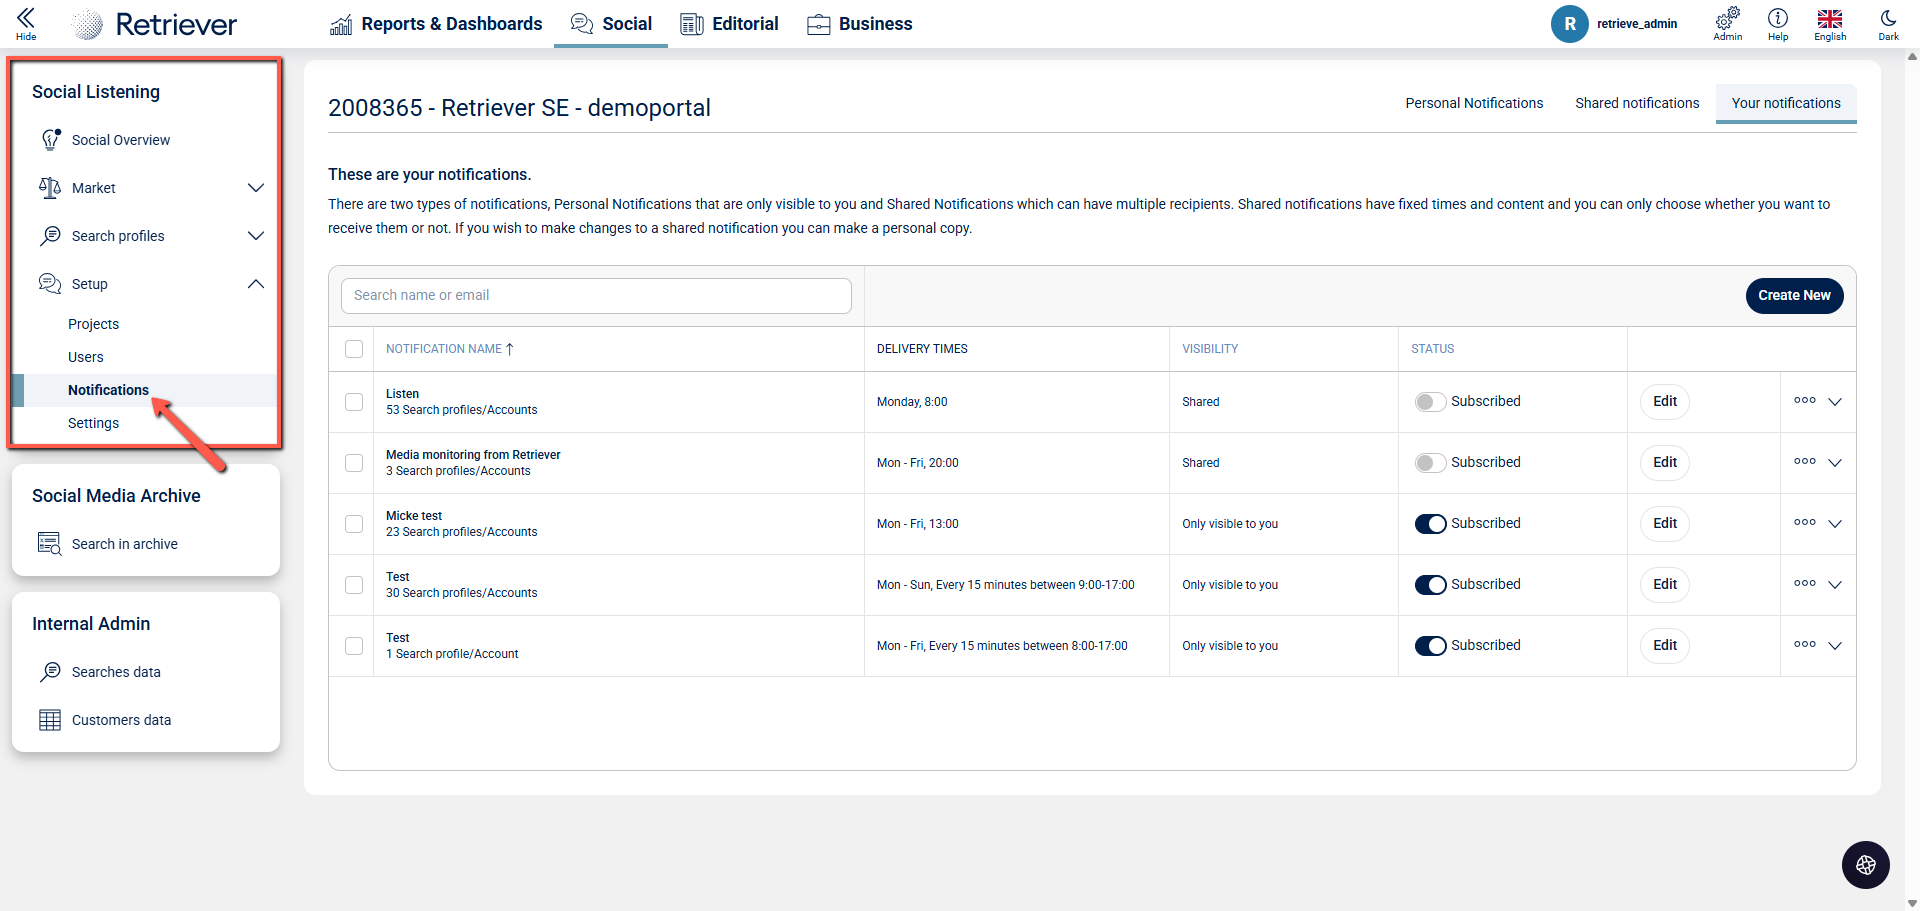
Task: Open the round support widget icon
Action: 1865,865
